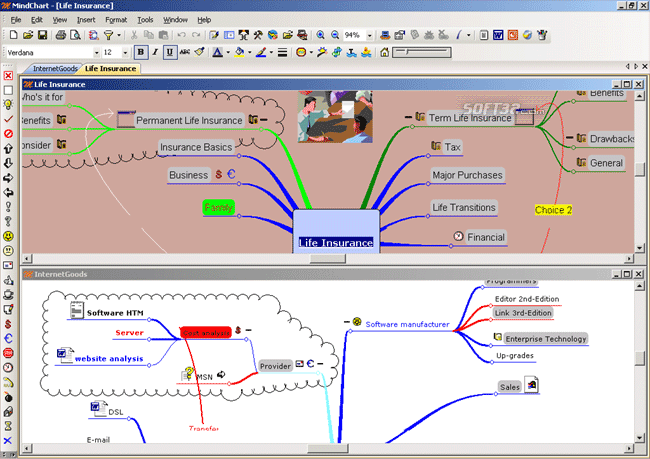Click the Print icon in toolbar

pyautogui.click(x=61, y=35)
